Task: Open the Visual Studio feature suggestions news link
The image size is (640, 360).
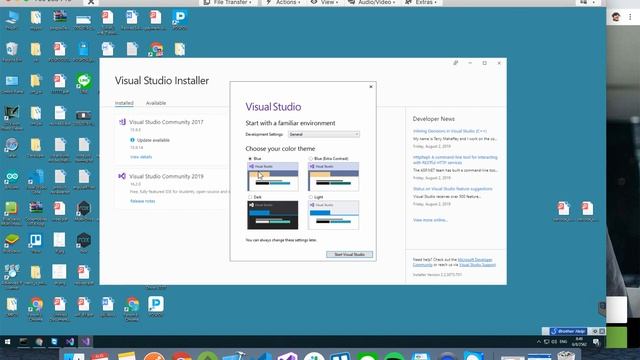Action: pyautogui.click(x=452, y=189)
